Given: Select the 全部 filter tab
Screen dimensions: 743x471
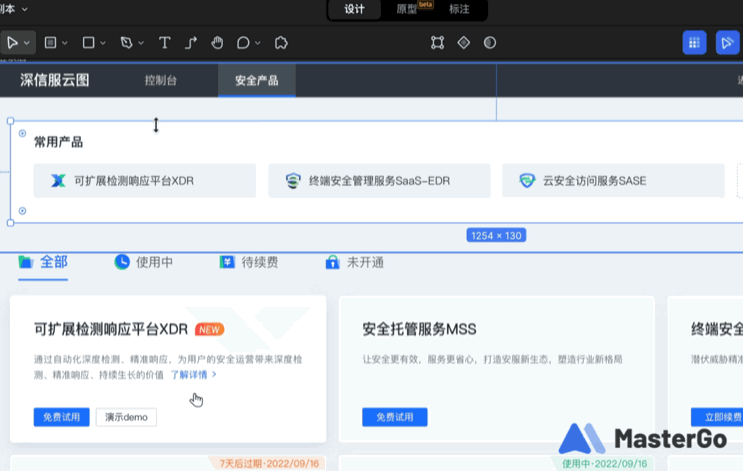Looking at the screenshot, I should (x=43, y=262).
